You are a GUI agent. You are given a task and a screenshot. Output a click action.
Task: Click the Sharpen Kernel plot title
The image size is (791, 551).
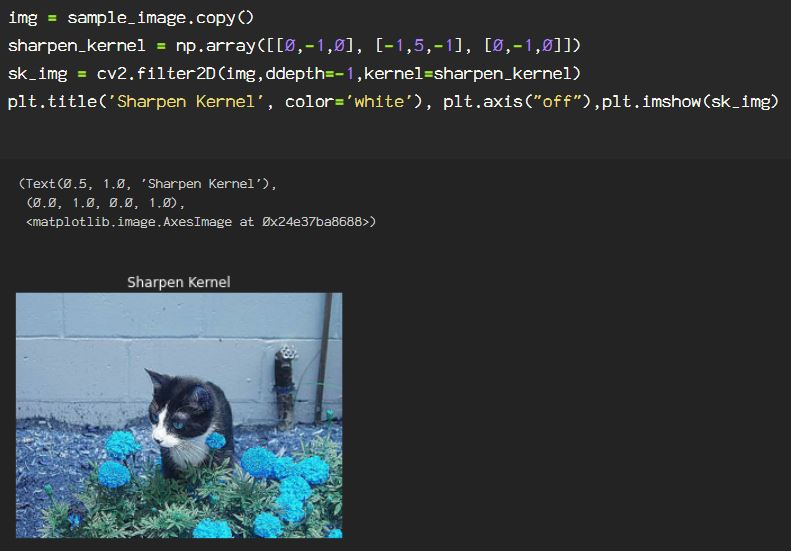(x=179, y=282)
